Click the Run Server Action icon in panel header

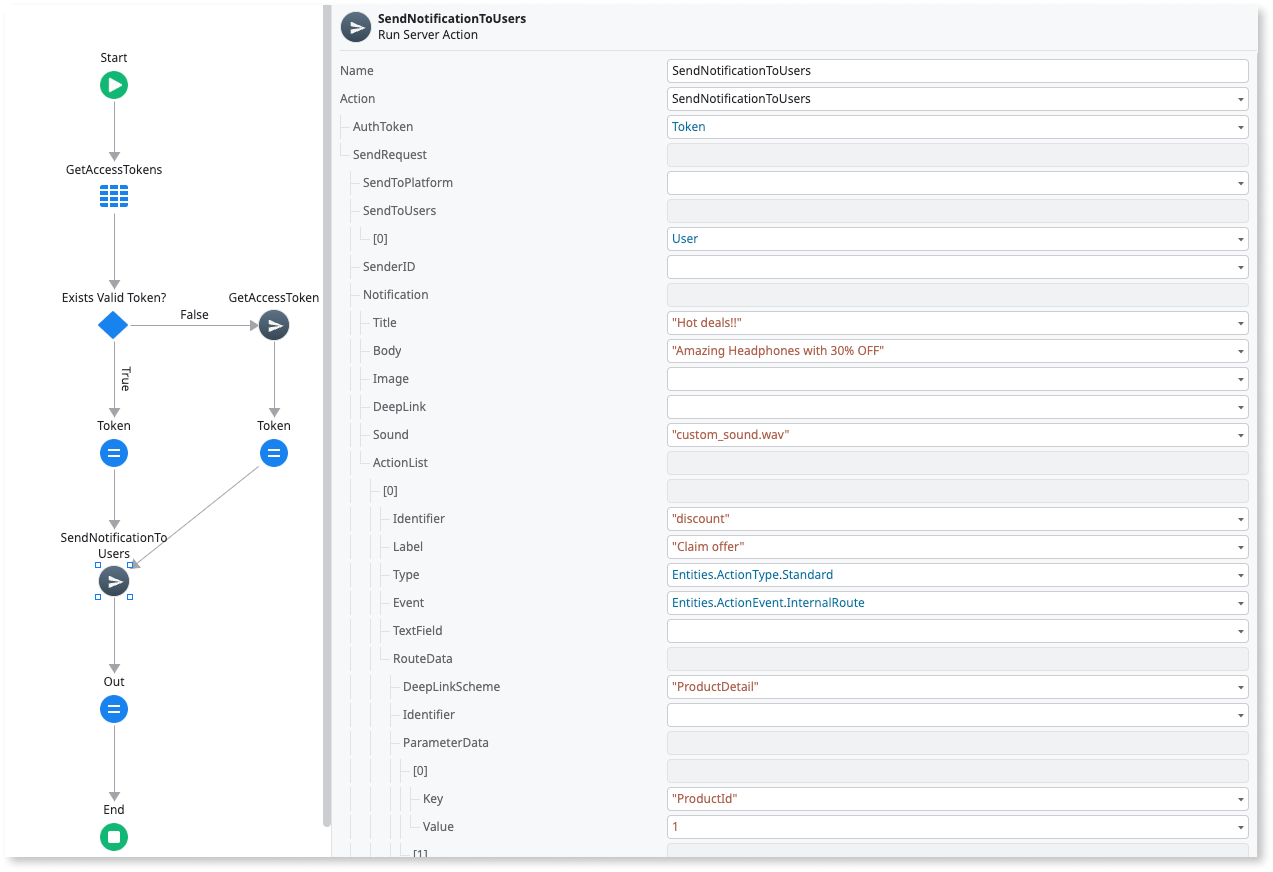click(355, 27)
